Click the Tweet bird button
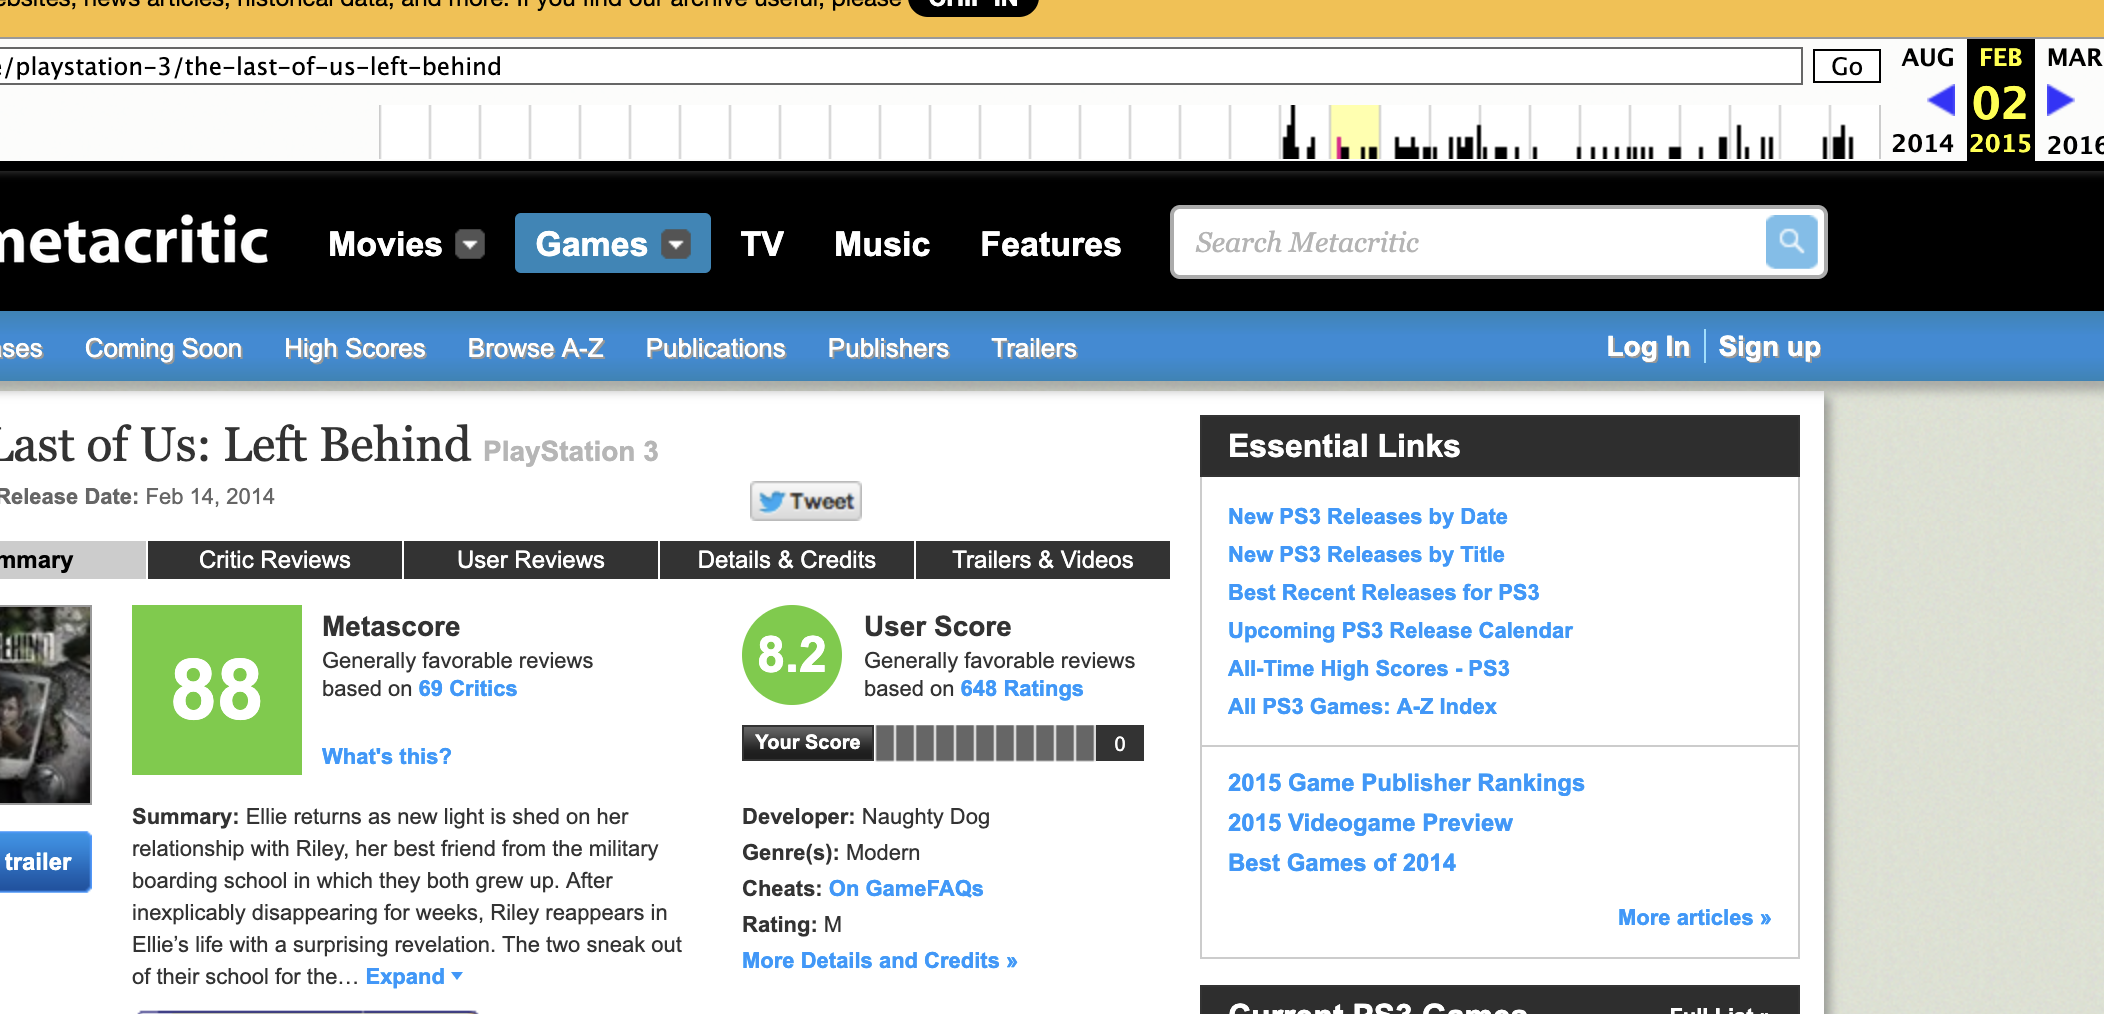 (806, 501)
